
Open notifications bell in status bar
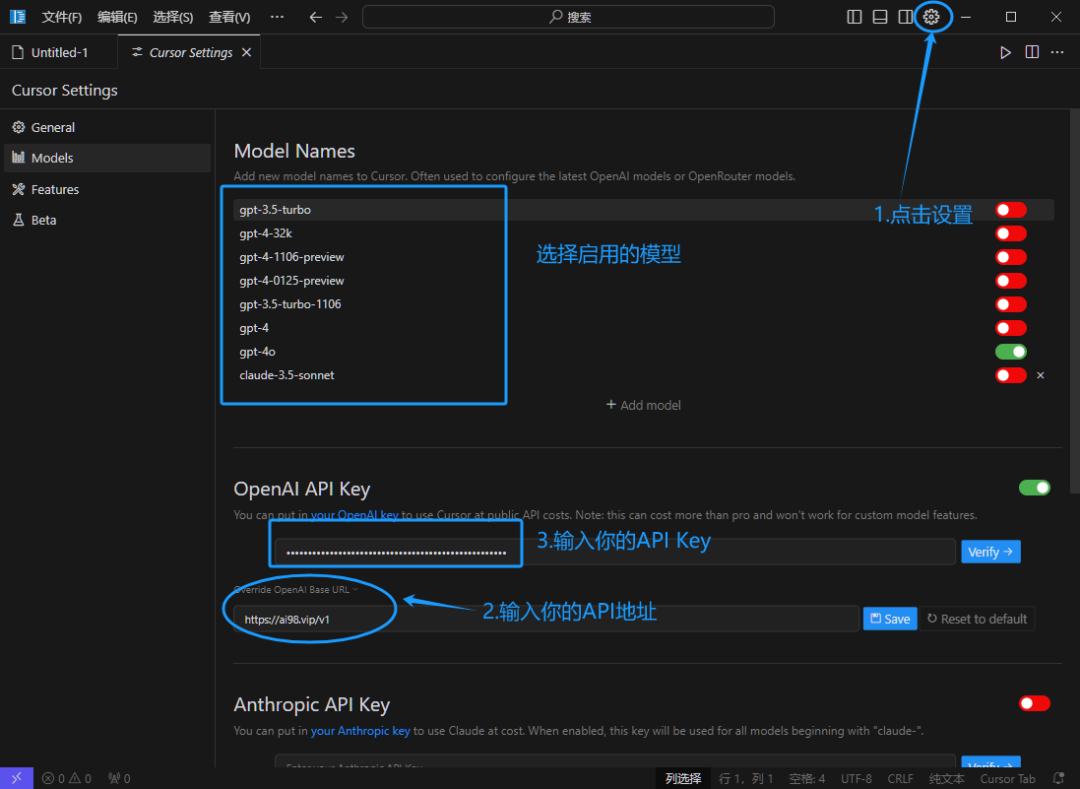coord(1059,779)
